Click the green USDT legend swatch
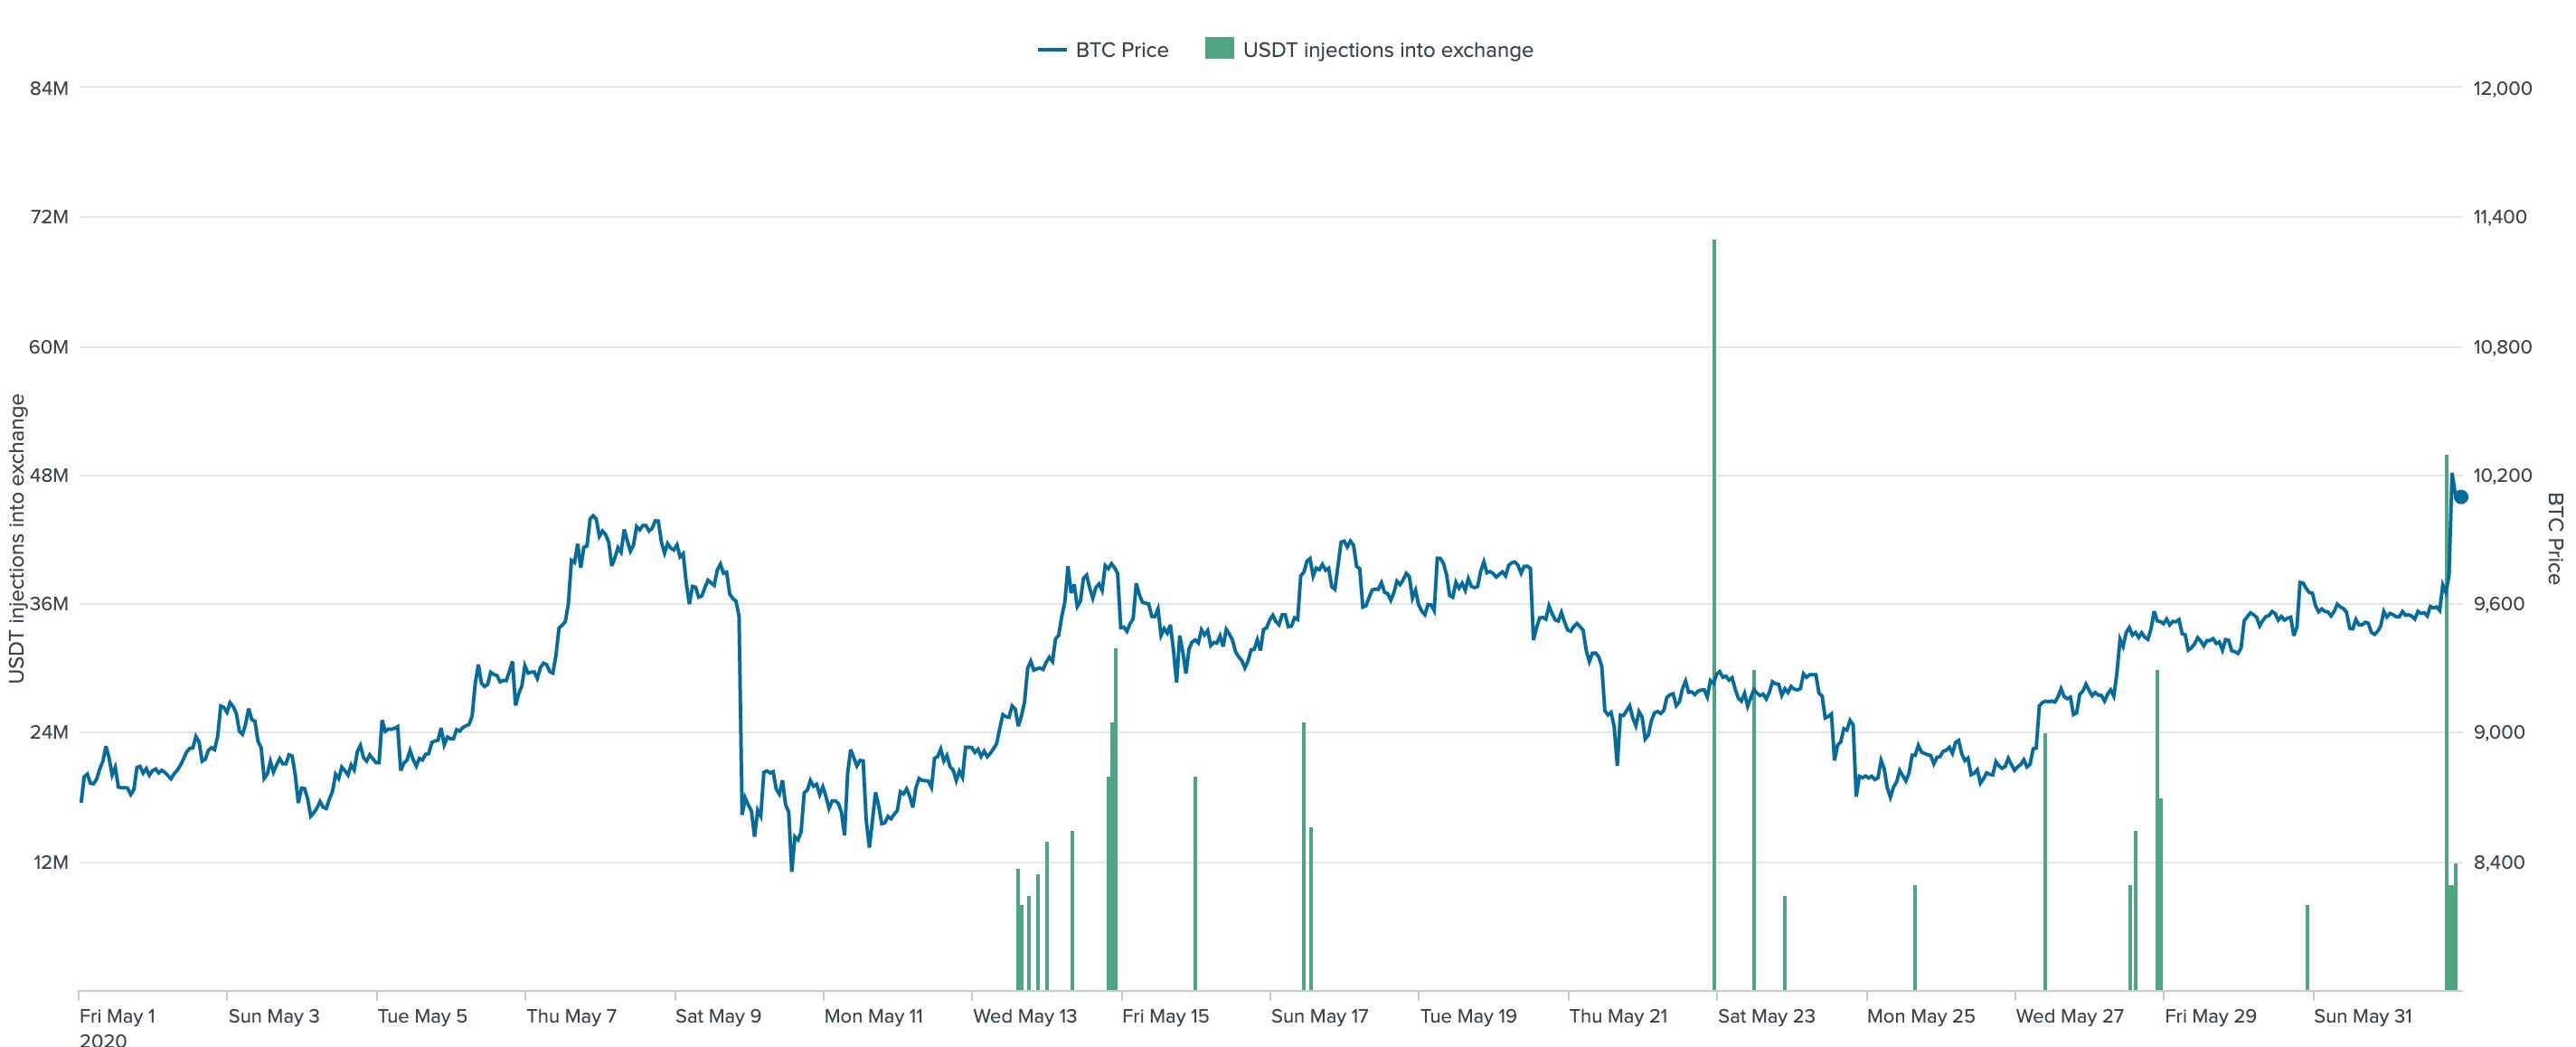Screen dimensions: 2576x1047 coord(1219,48)
